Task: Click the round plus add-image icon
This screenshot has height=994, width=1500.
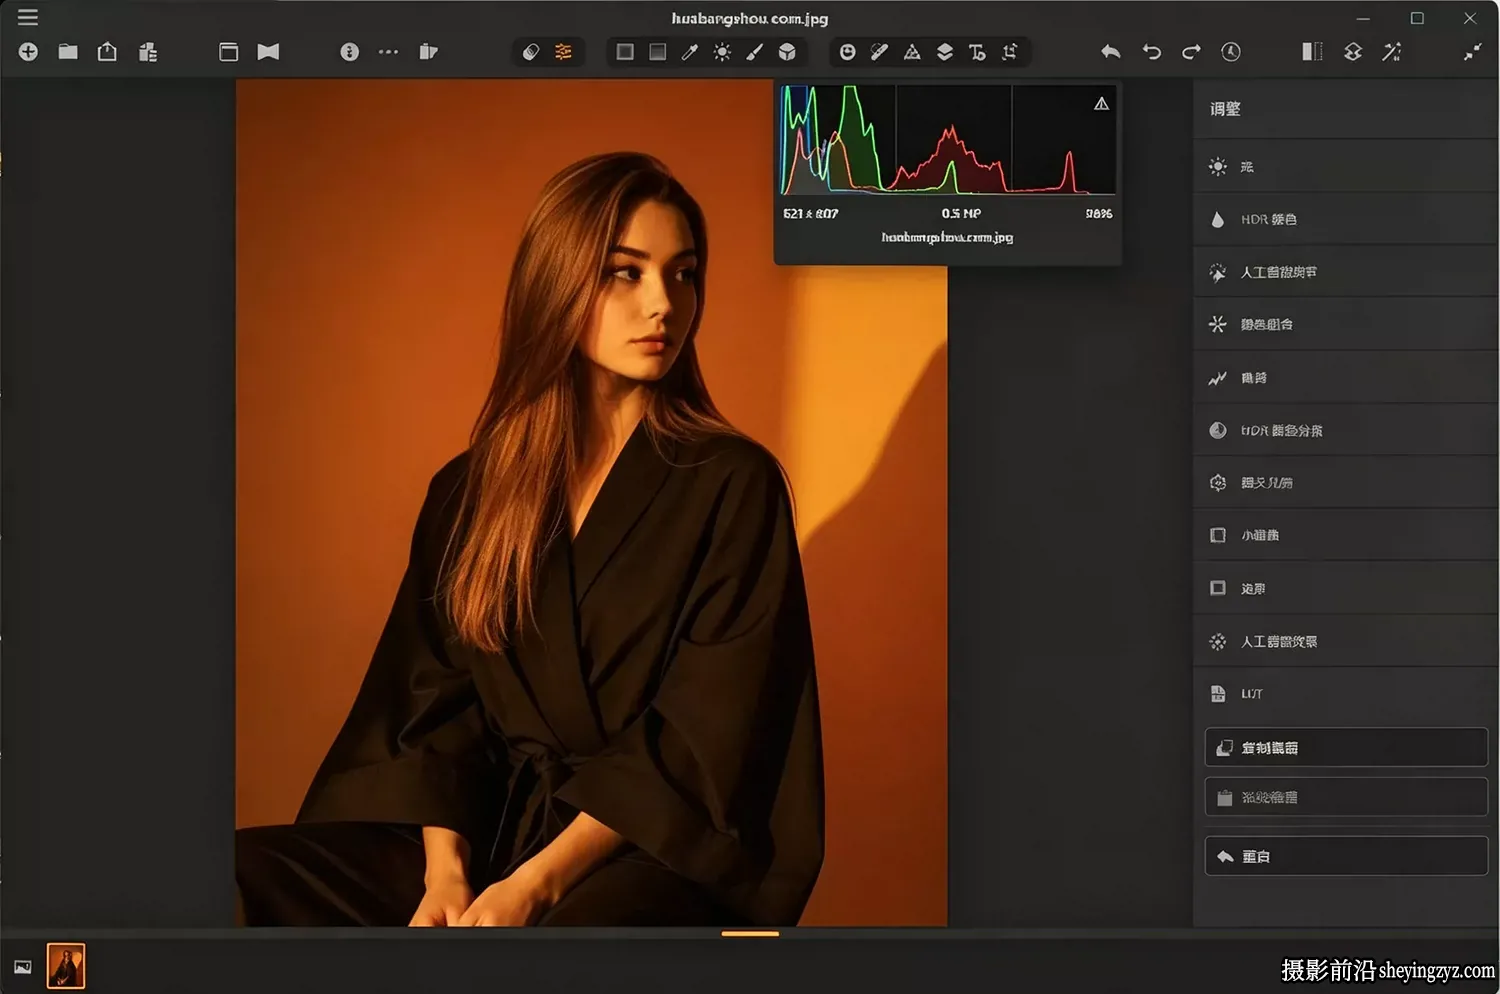Action: (28, 52)
